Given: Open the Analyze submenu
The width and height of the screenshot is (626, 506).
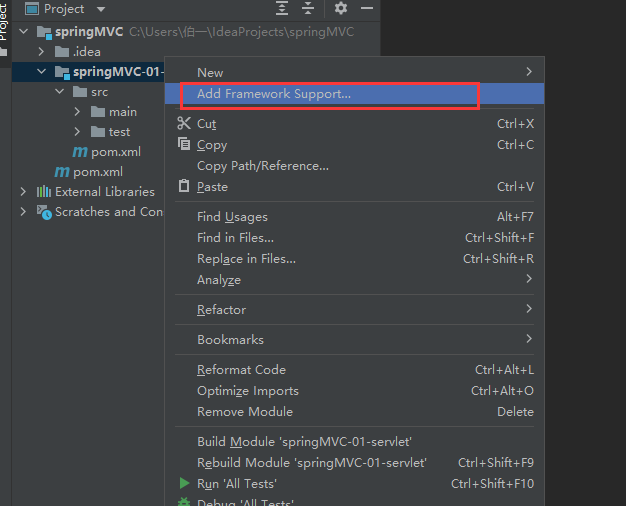Looking at the screenshot, I should pos(355,280).
